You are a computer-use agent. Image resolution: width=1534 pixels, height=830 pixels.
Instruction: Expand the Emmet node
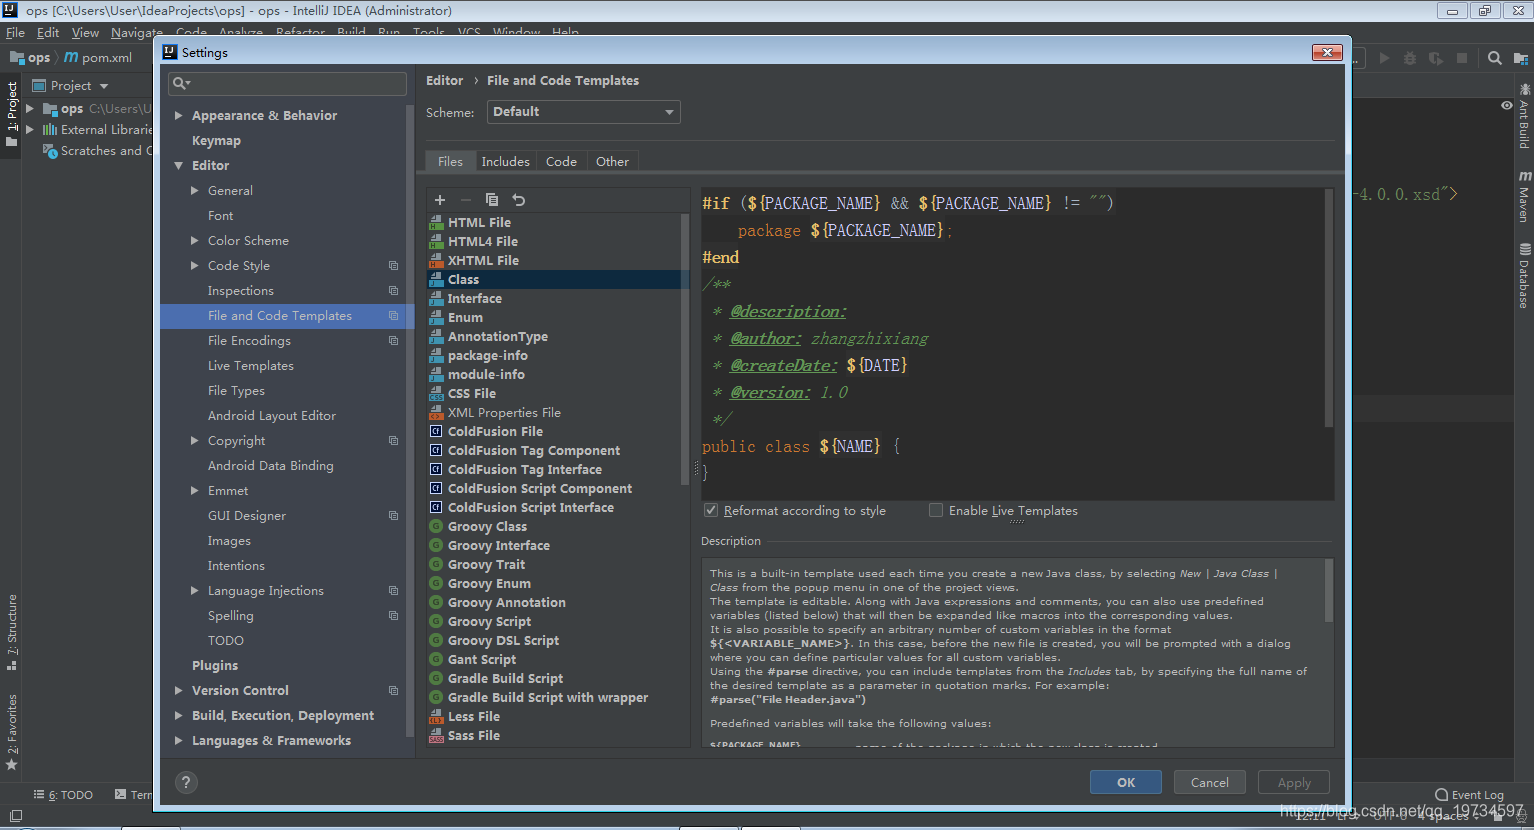195,491
